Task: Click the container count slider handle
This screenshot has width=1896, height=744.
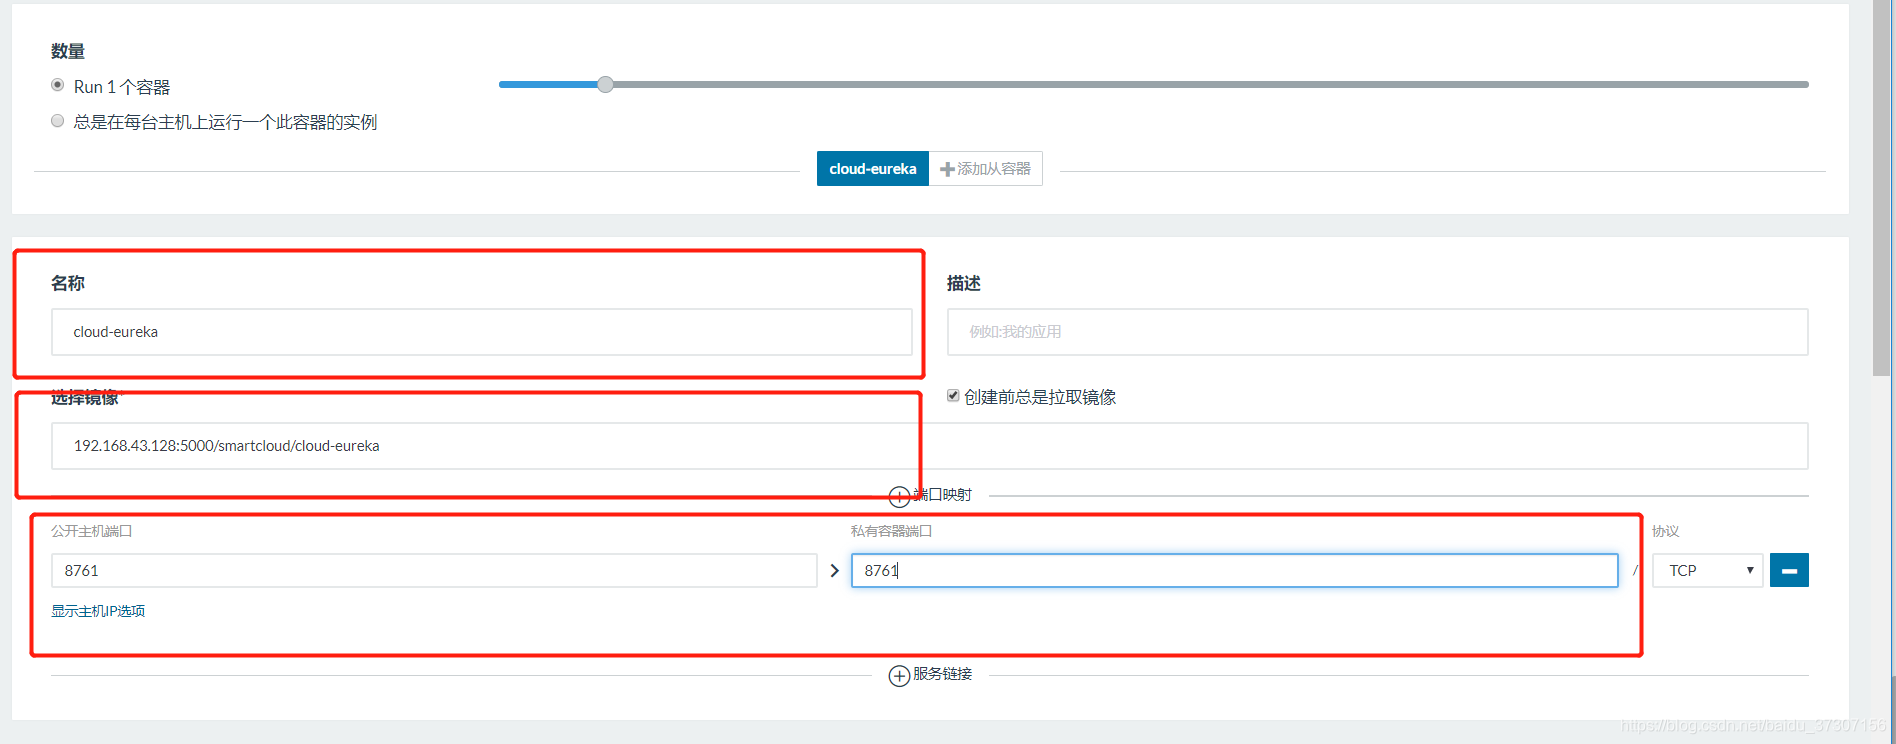Action: (x=605, y=84)
